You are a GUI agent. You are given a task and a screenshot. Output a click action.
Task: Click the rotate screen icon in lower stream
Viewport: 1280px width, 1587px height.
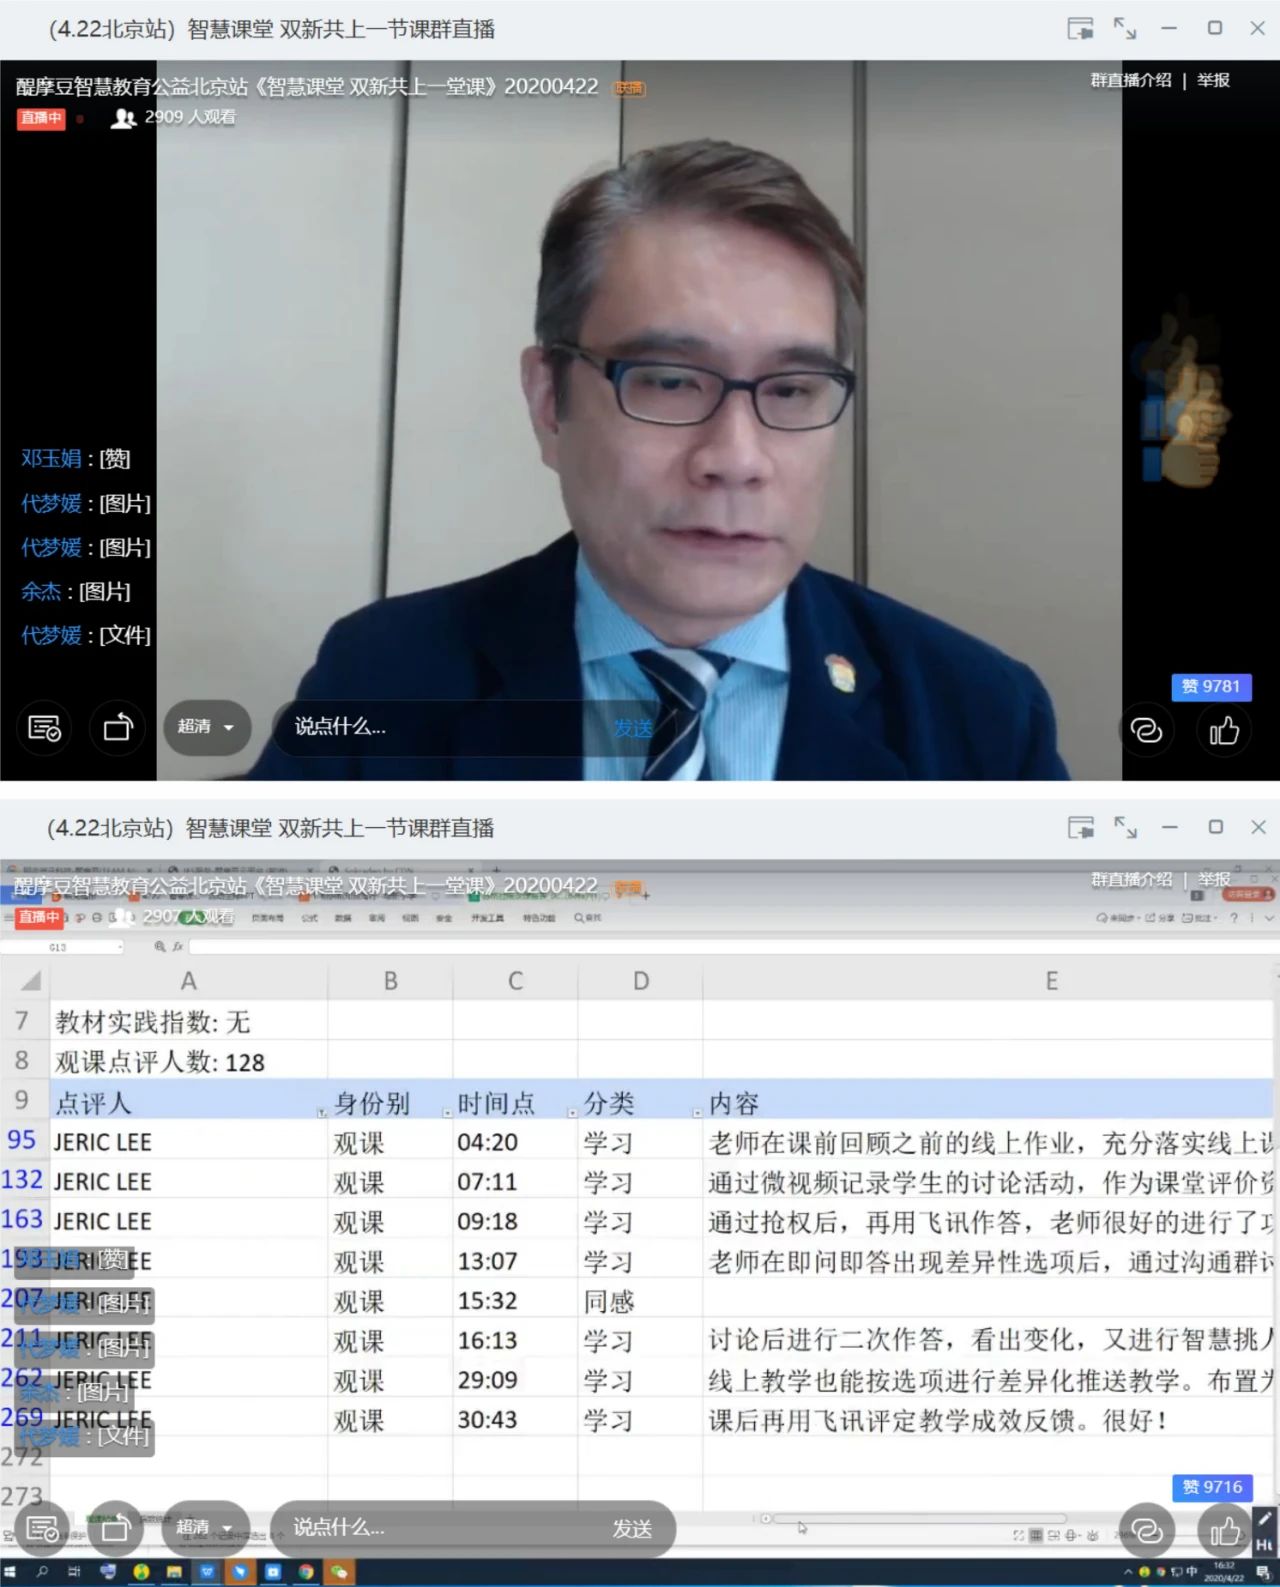point(116,1528)
